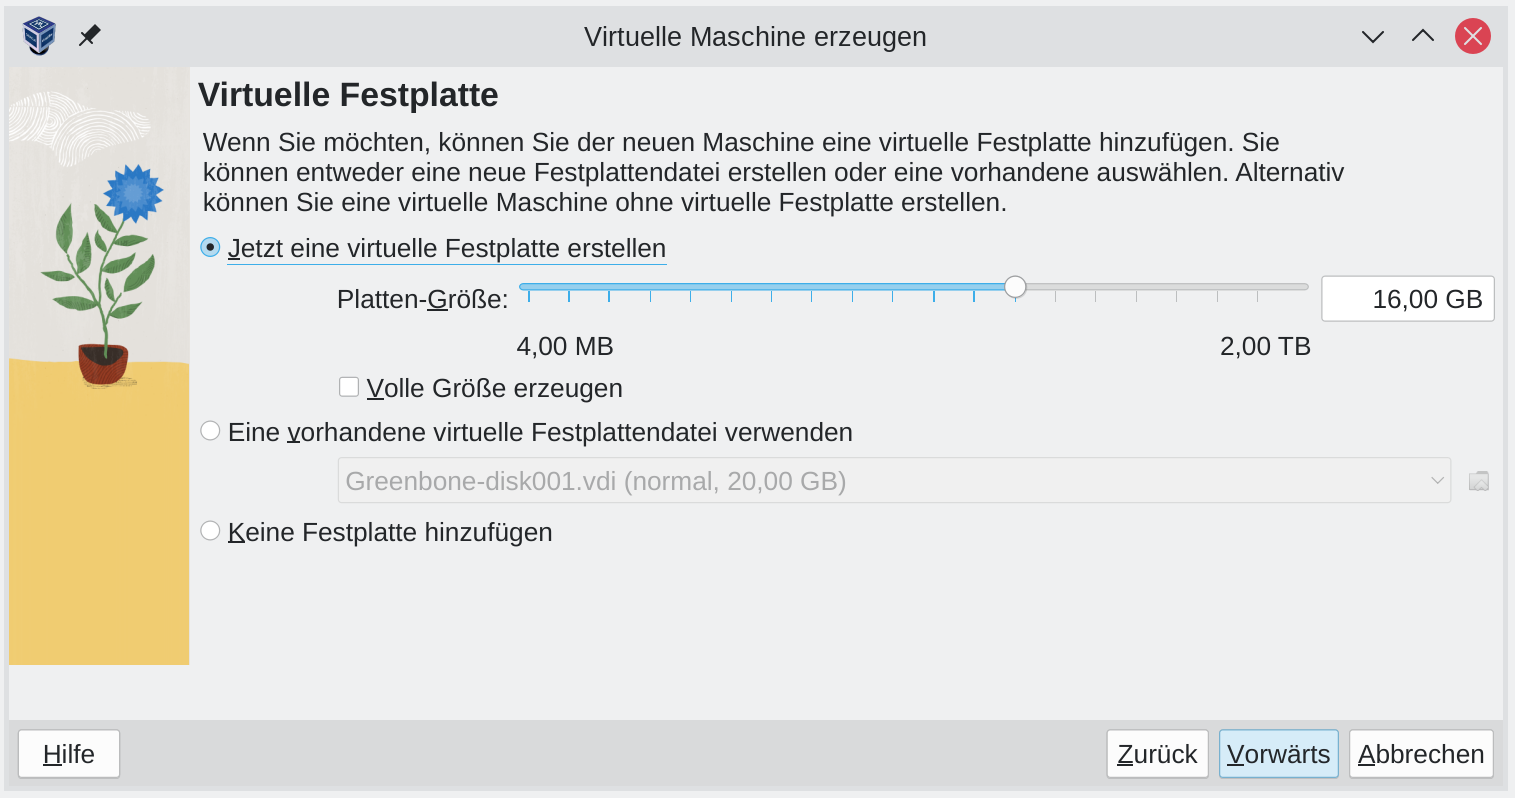
Task: Click the VirtualBox cube icon in title bar
Action: click(39, 36)
